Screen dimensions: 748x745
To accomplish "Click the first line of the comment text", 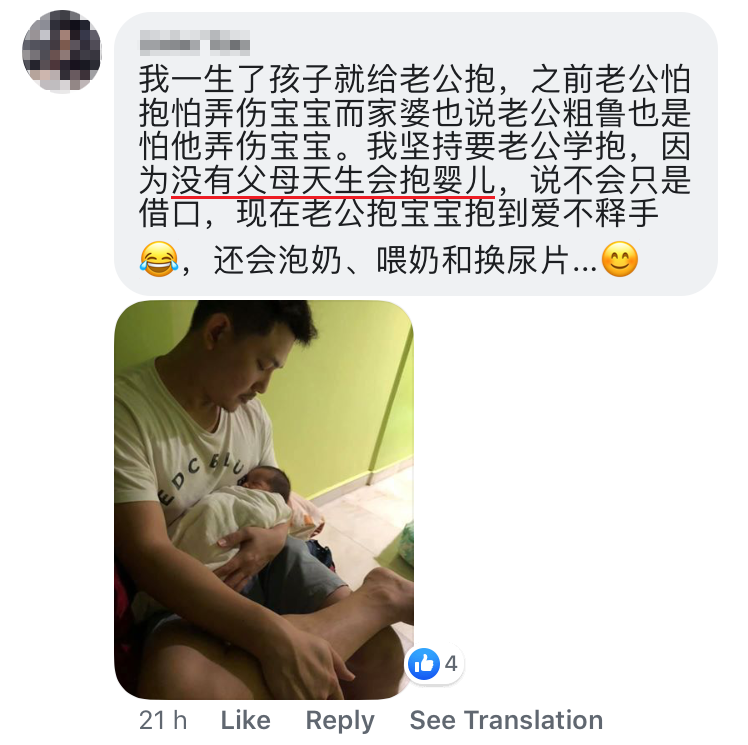I will [x=415, y=79].
